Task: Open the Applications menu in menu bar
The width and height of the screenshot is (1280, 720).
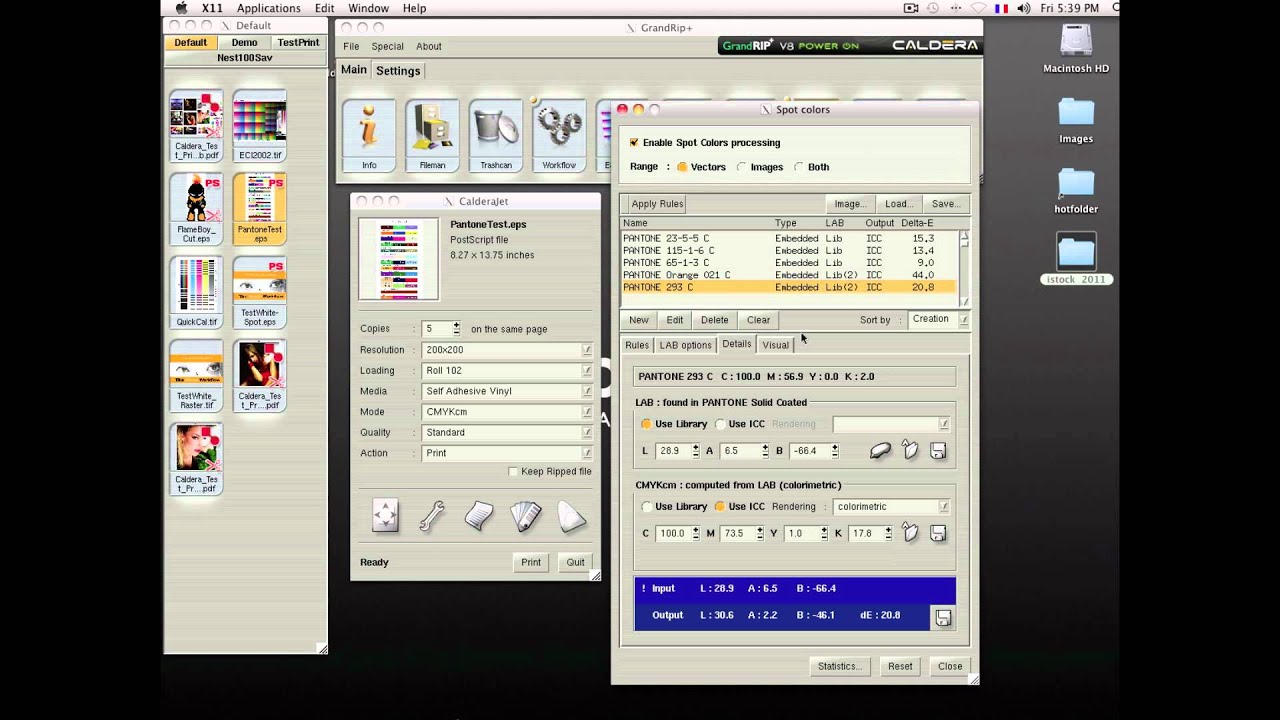Action: (268, 8)
